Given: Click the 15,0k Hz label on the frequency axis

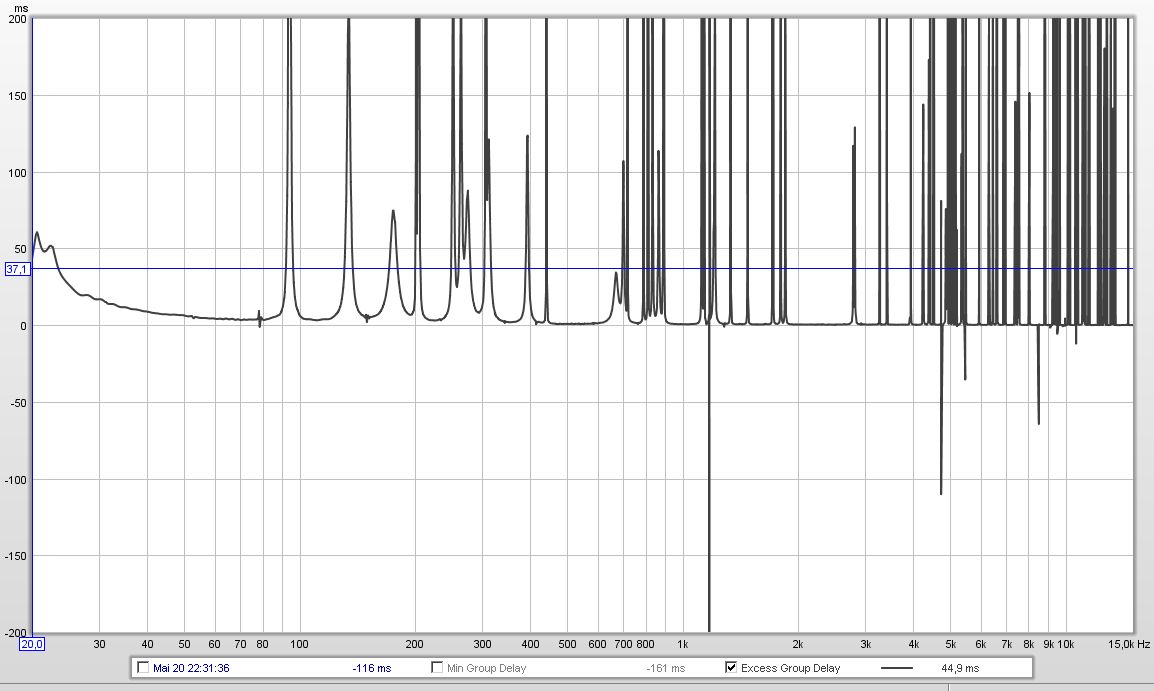Looking at the screenshot, I should click(x=1129, y=644).
